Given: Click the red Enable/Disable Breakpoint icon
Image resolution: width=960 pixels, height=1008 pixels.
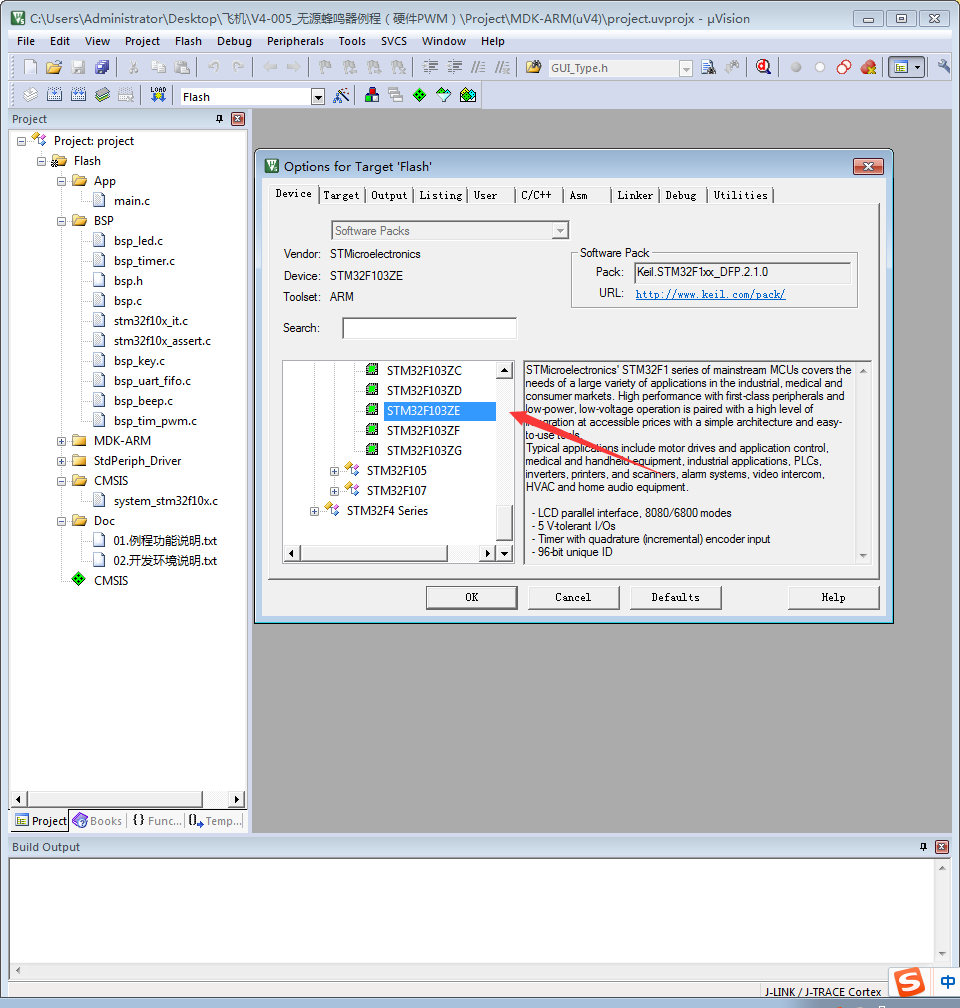Looking at the screenshot, I should (844, 67).
